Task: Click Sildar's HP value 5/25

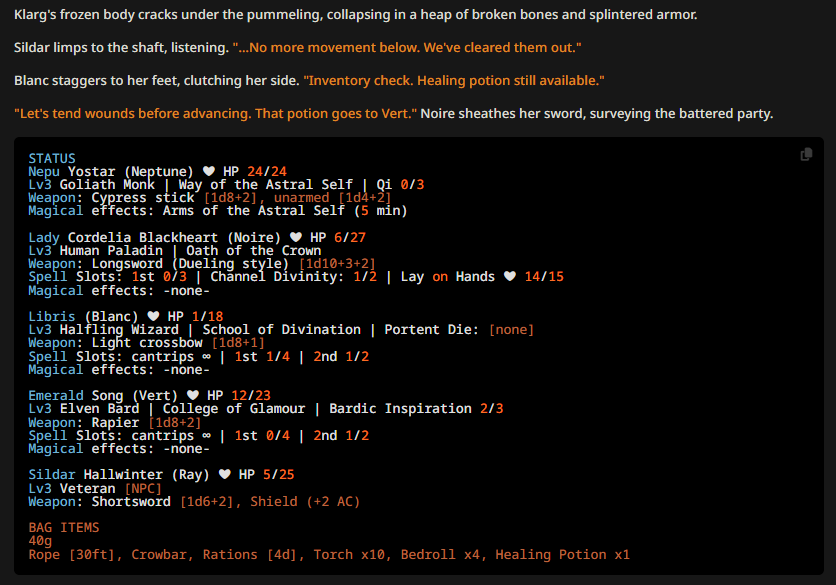Action: tap(279, 474)
